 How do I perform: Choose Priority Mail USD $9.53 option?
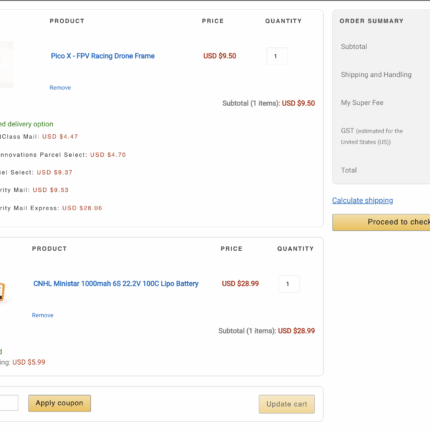pyautogui.click(x=34, y=190)
